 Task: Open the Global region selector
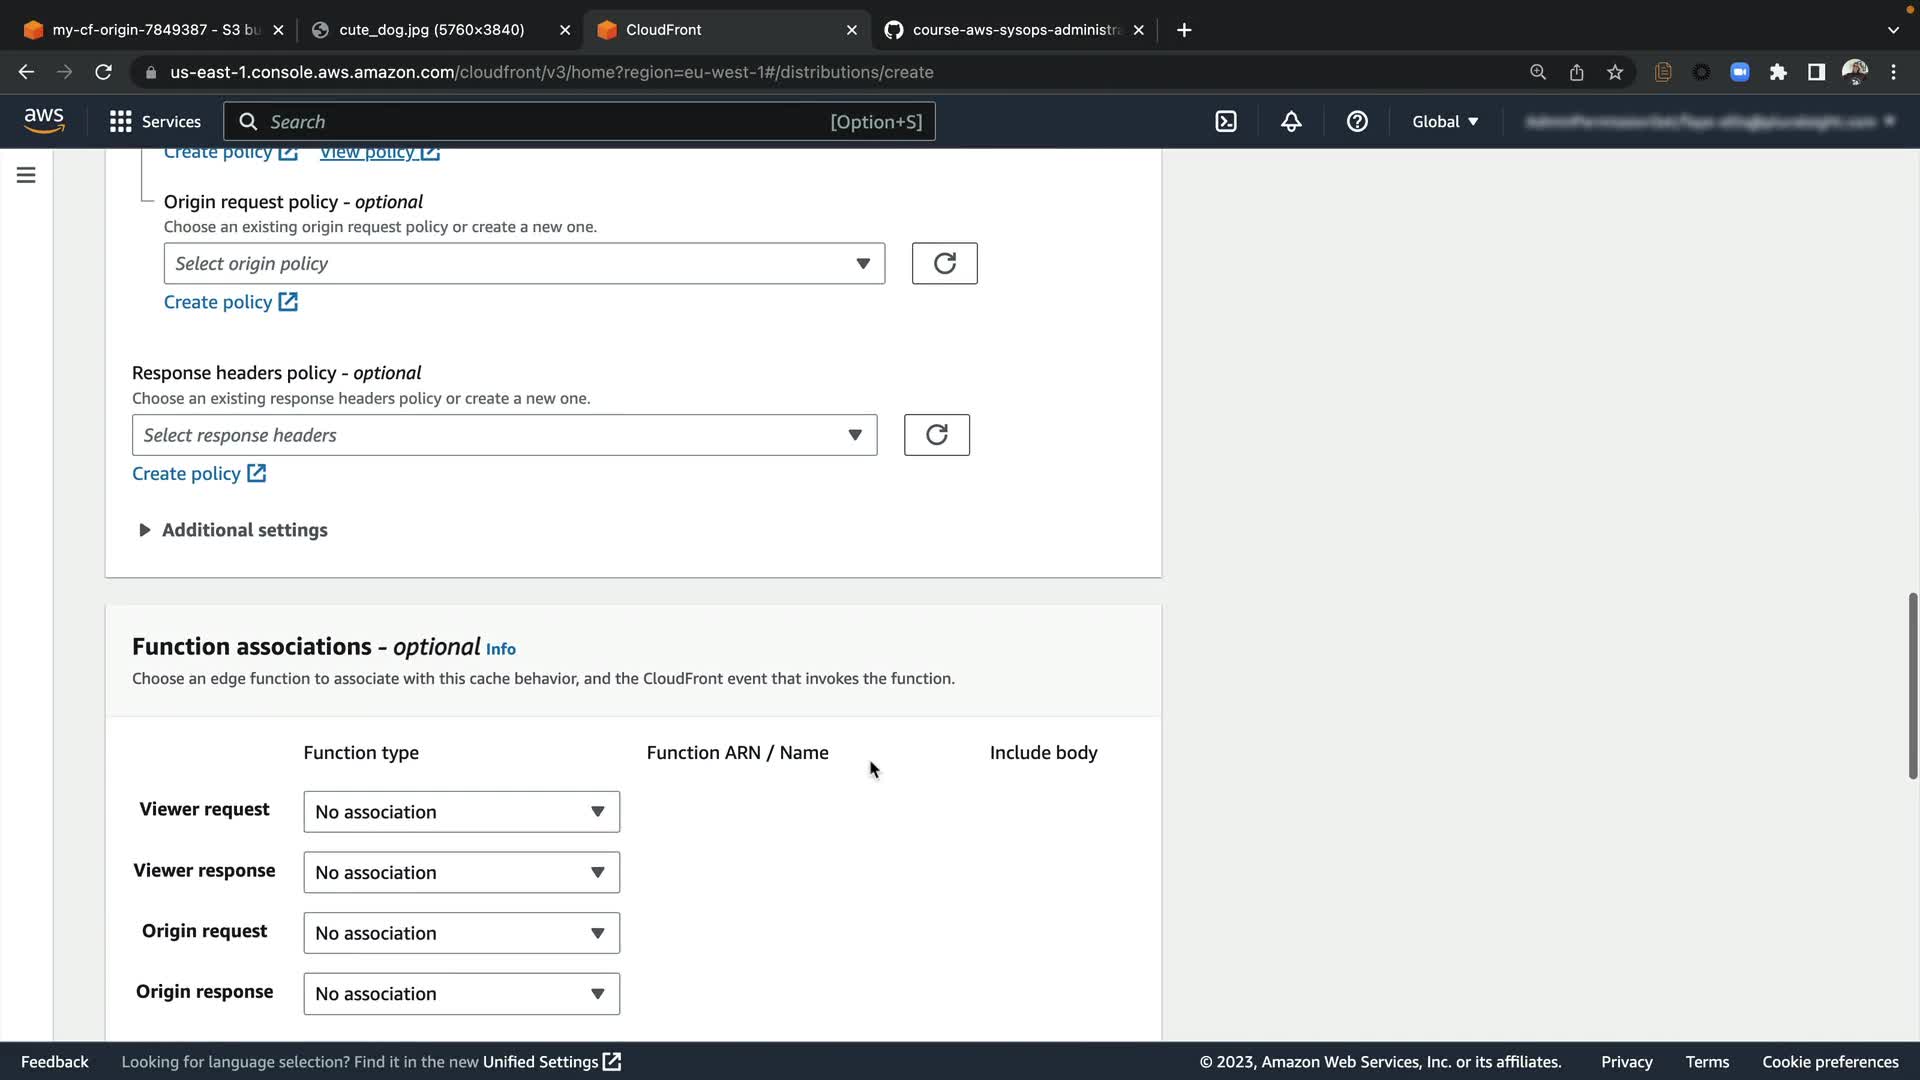pos(1444,122)
